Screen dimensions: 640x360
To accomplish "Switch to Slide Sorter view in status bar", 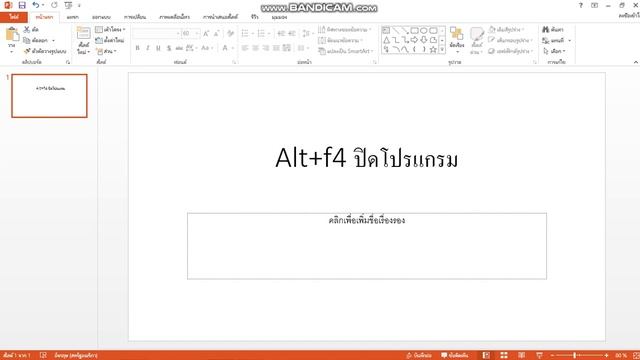I will coord(504,356).
